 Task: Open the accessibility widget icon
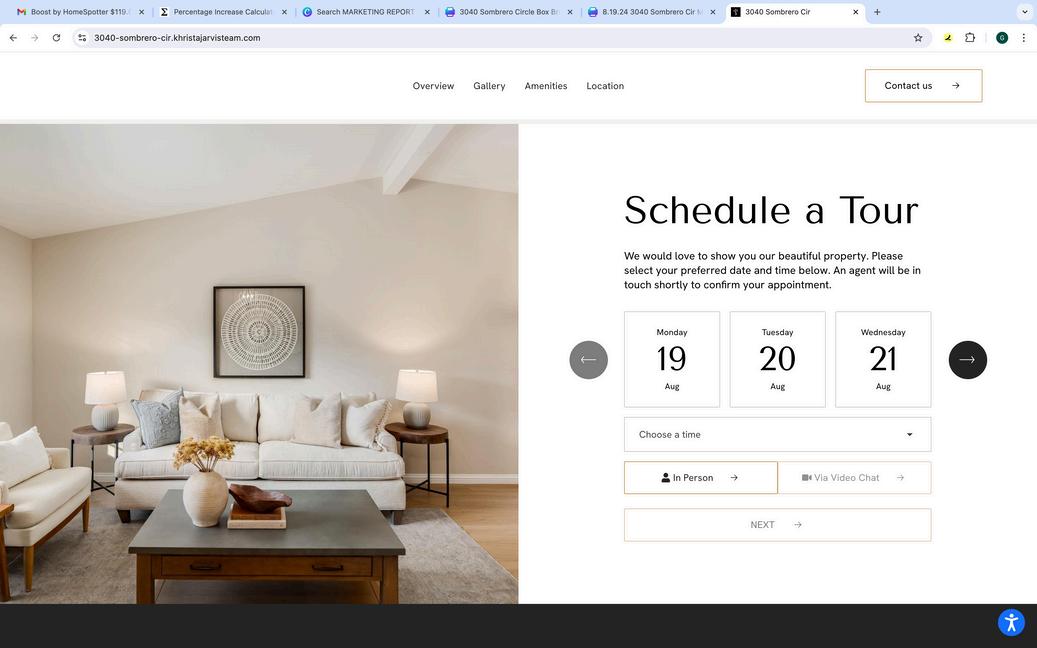pos(1011,622)
